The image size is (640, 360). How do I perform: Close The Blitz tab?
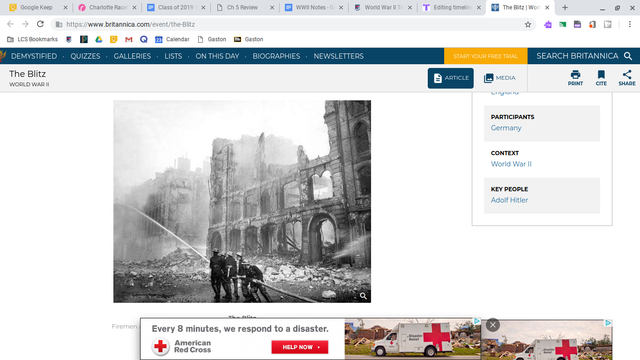[547, 7]
